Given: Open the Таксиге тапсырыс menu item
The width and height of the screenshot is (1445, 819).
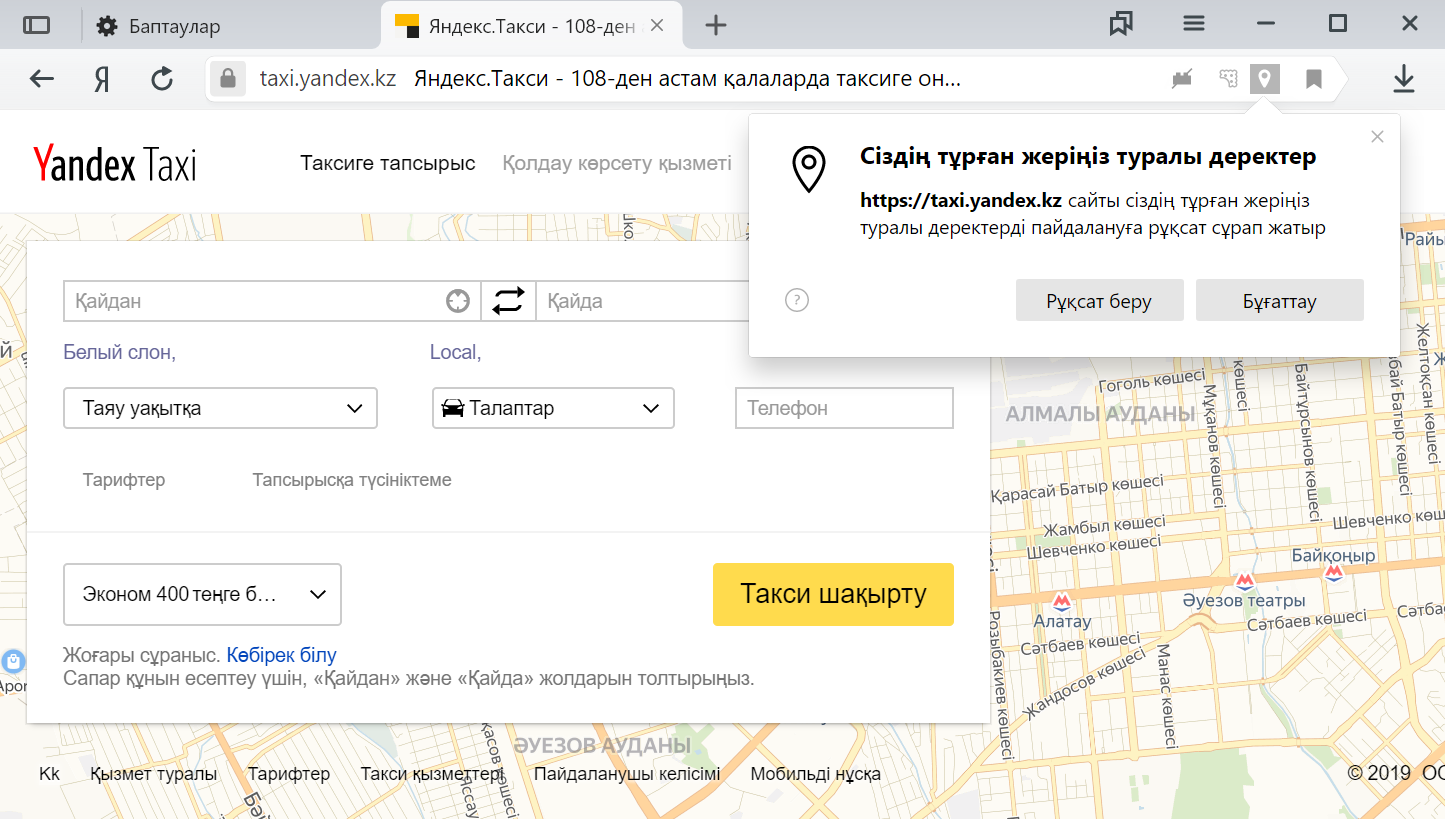Looking at the screenshot, I should [x=388, y=163].
